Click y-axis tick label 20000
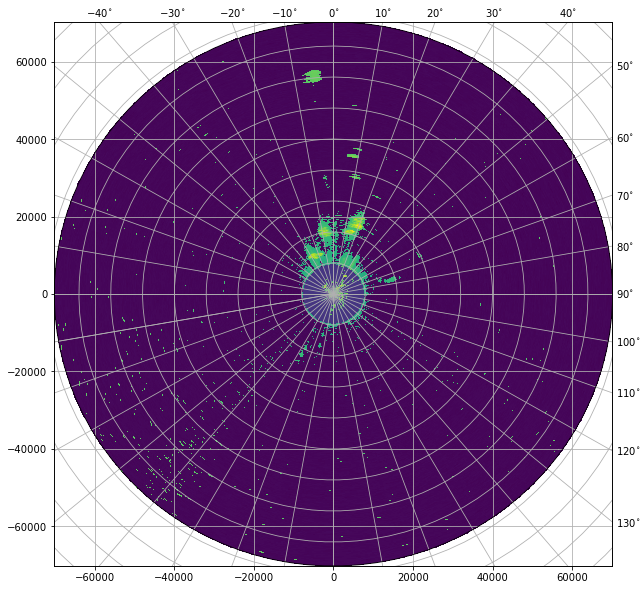Screen dimensions: 640x590 click(x=31, y=217)
